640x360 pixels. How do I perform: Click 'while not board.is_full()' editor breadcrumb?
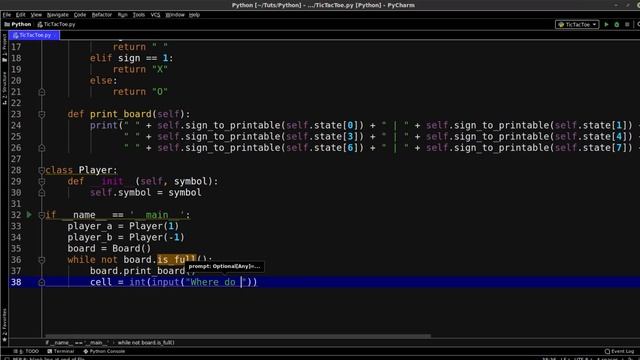(146, 342)
